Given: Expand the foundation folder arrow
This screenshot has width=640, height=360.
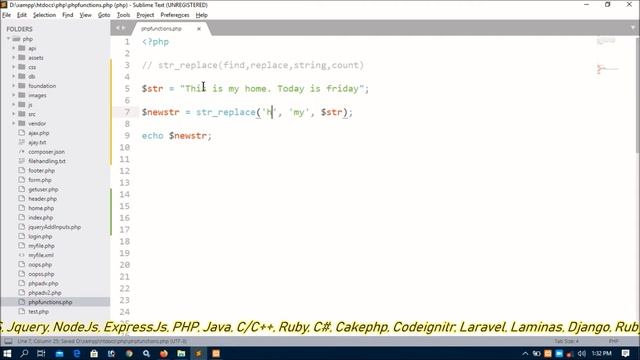Looking at the screenshot, I should [x=13, y=86].
